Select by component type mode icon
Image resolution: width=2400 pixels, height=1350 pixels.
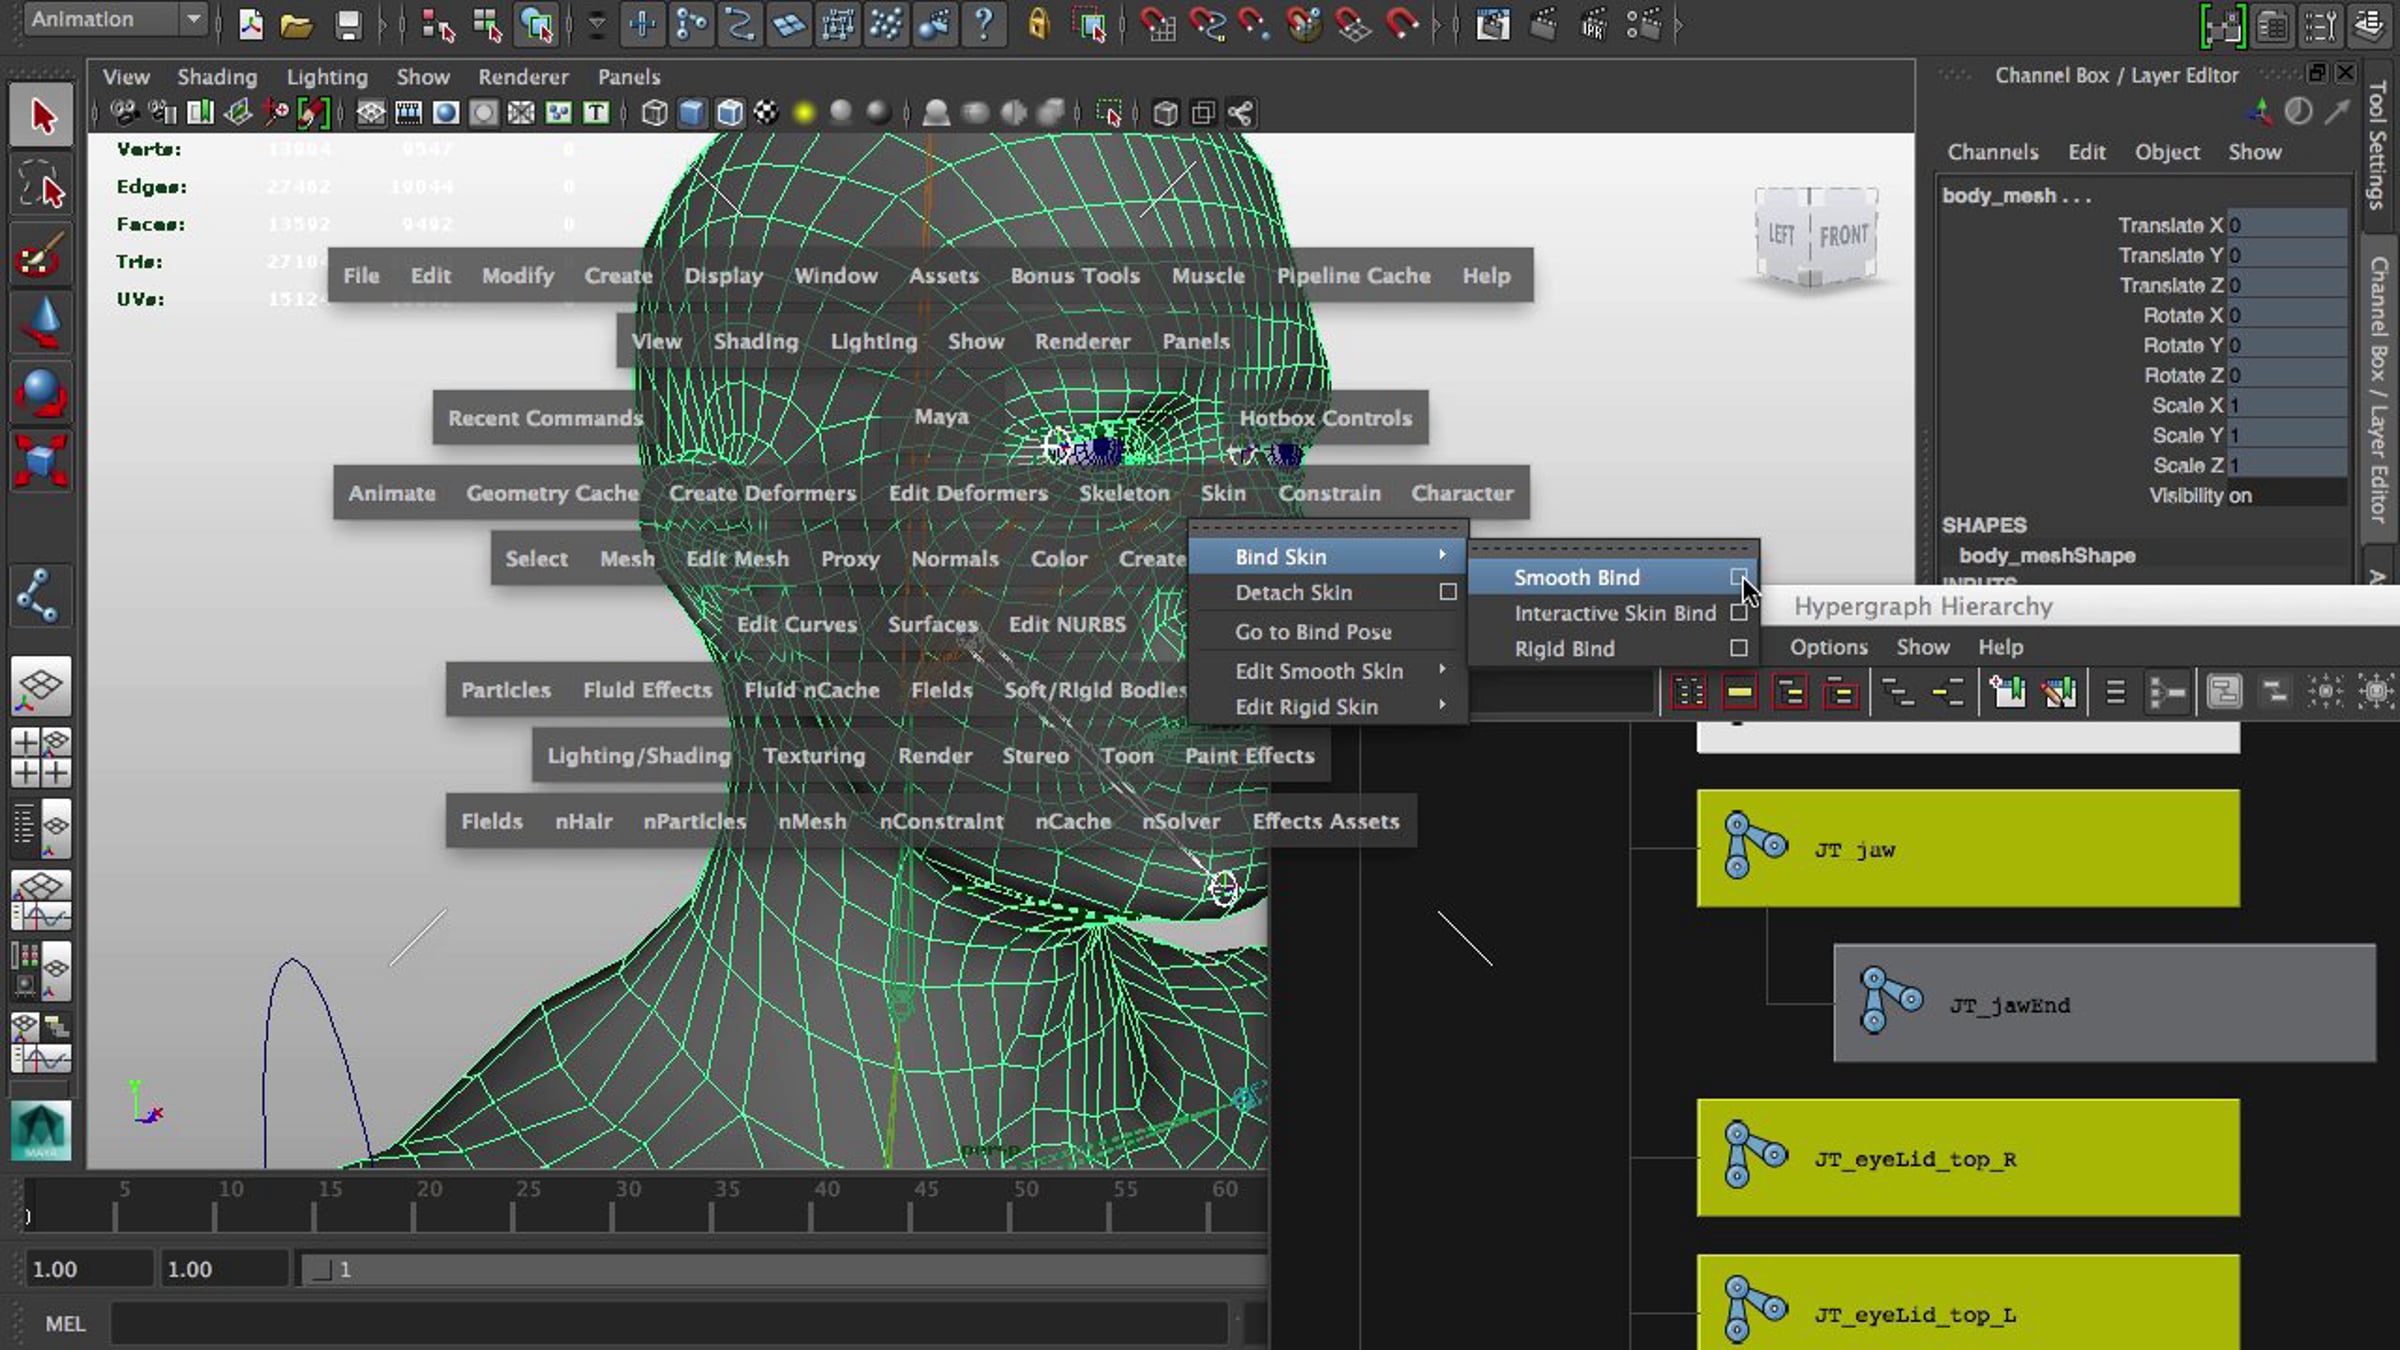click(x=537, y=24)
